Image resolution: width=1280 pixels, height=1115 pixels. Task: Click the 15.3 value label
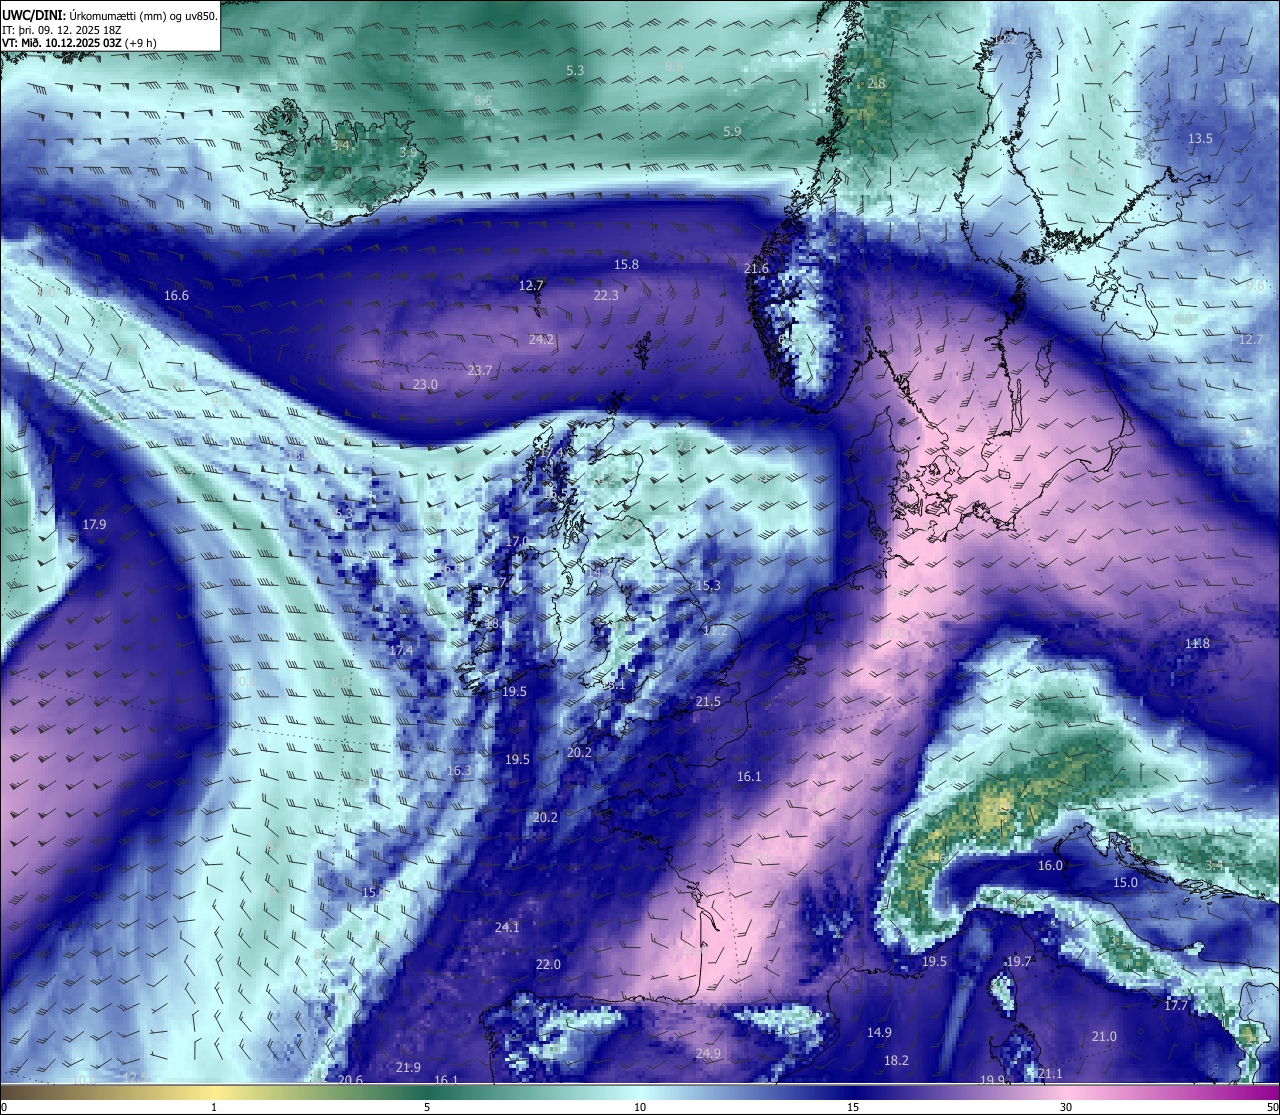(708, 585)
